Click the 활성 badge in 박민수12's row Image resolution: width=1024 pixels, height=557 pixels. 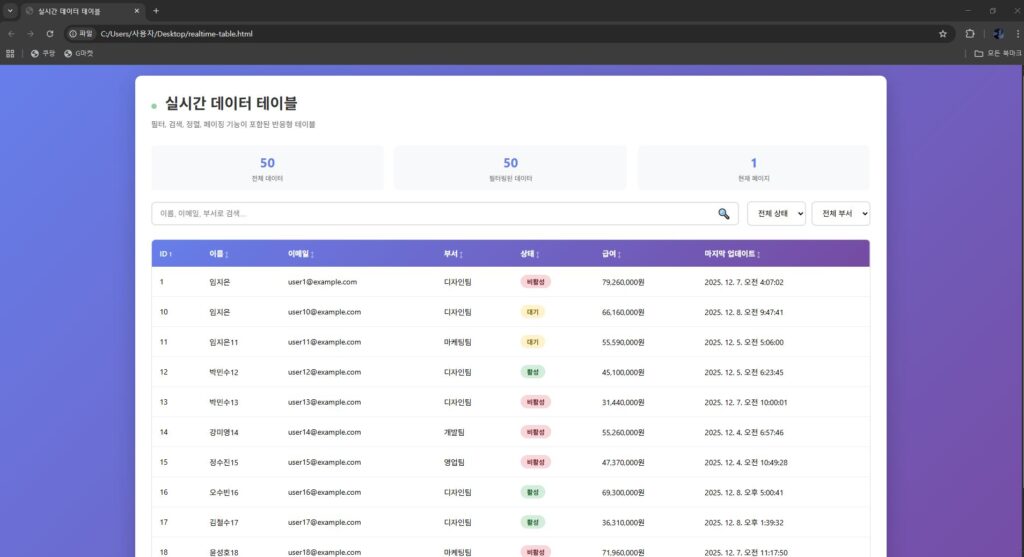click(532, 372)
